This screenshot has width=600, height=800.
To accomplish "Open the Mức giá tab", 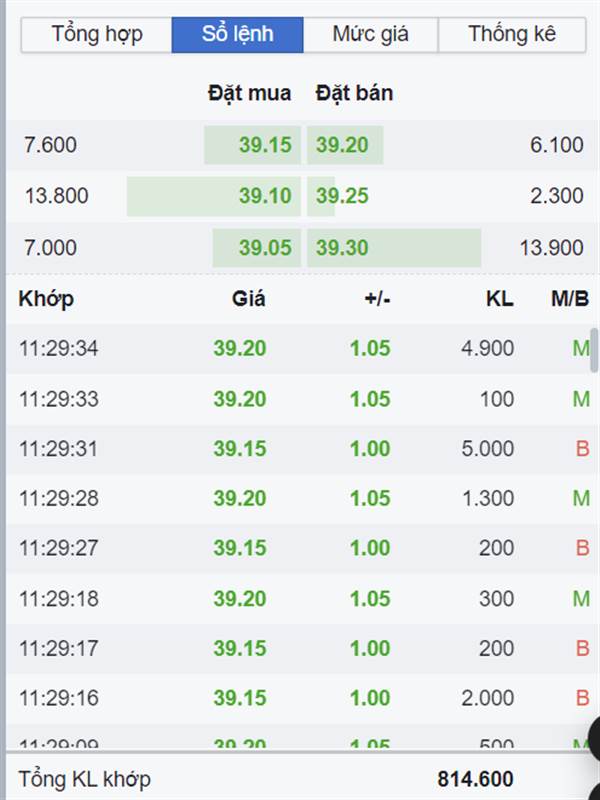I will coord(370,35).
